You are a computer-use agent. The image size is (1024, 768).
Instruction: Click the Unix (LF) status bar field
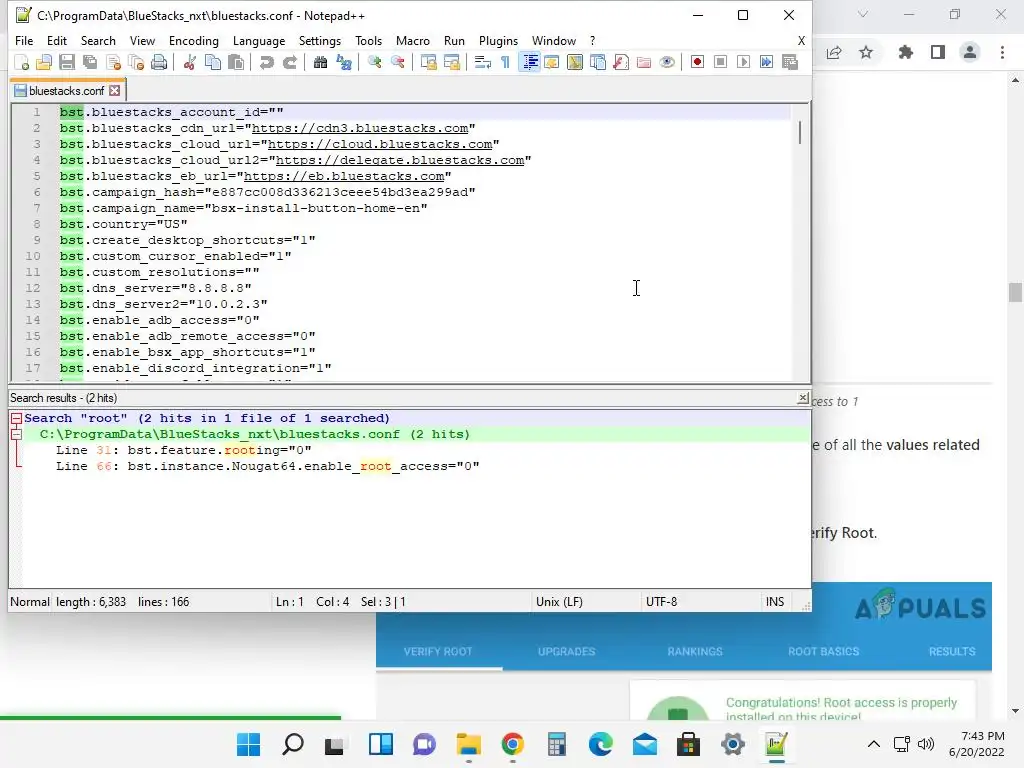(x=559, y=601)
